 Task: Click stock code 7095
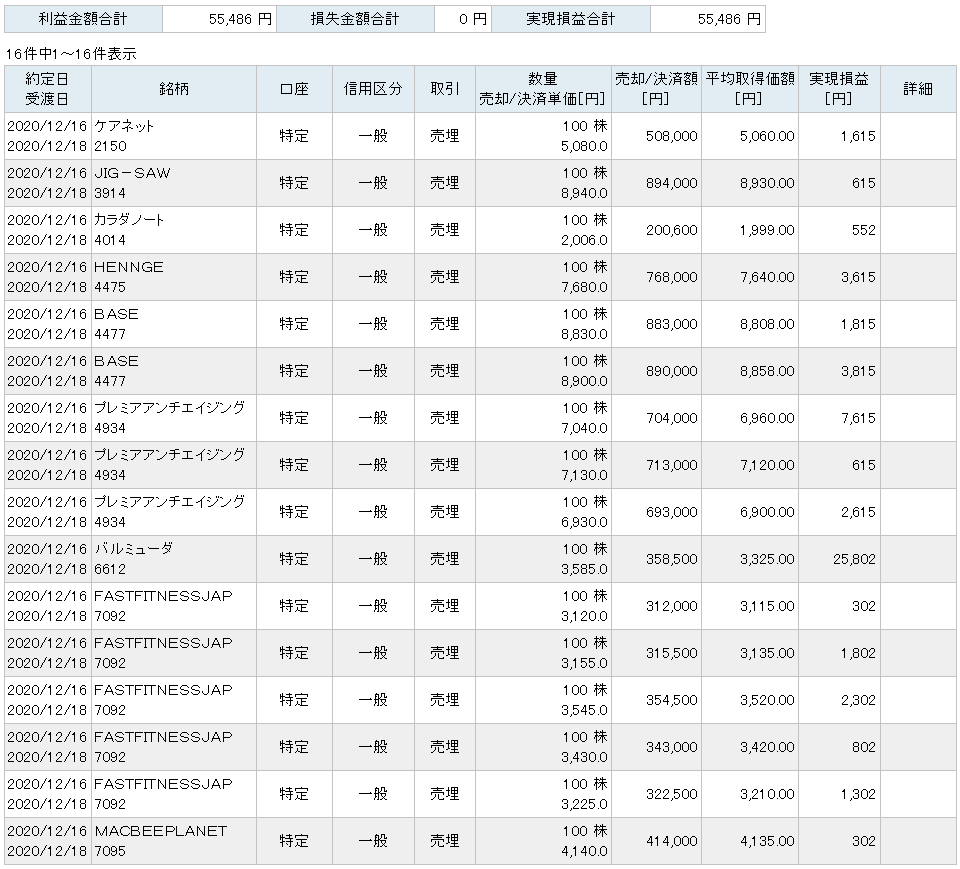[x=110, y=851]
